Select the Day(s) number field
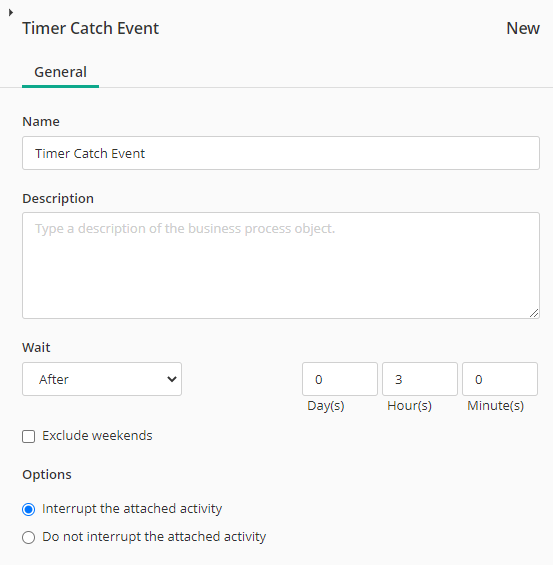Image resolution: width=553 pixels, height=565 pixels. (340, 379)
